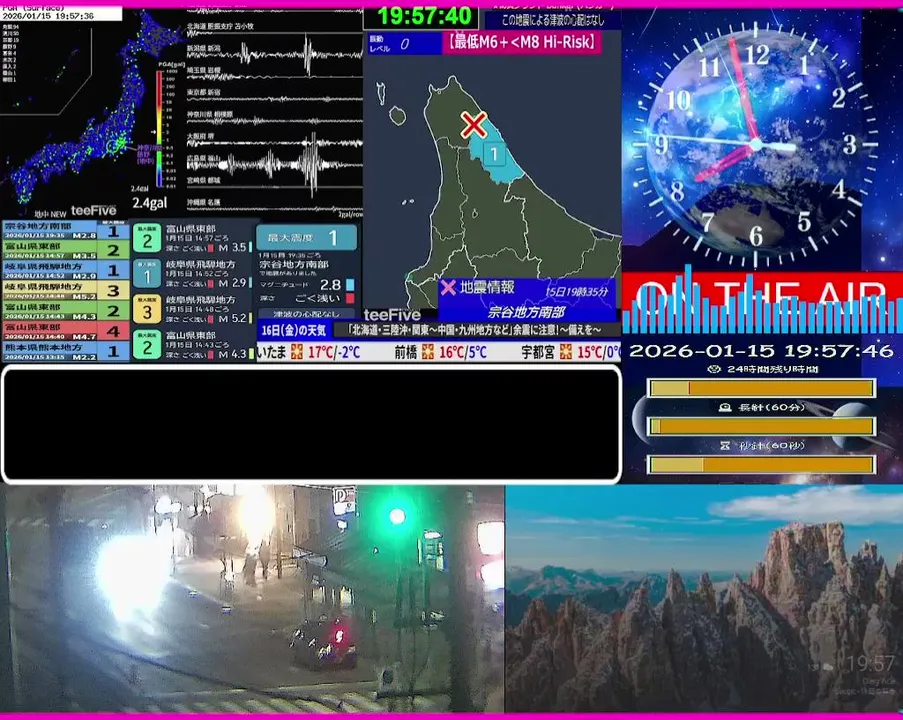Select 熊本県熊本地方 M2.2 row in history list
This screenshot has height=720, width=903.
tap(65, 350)
